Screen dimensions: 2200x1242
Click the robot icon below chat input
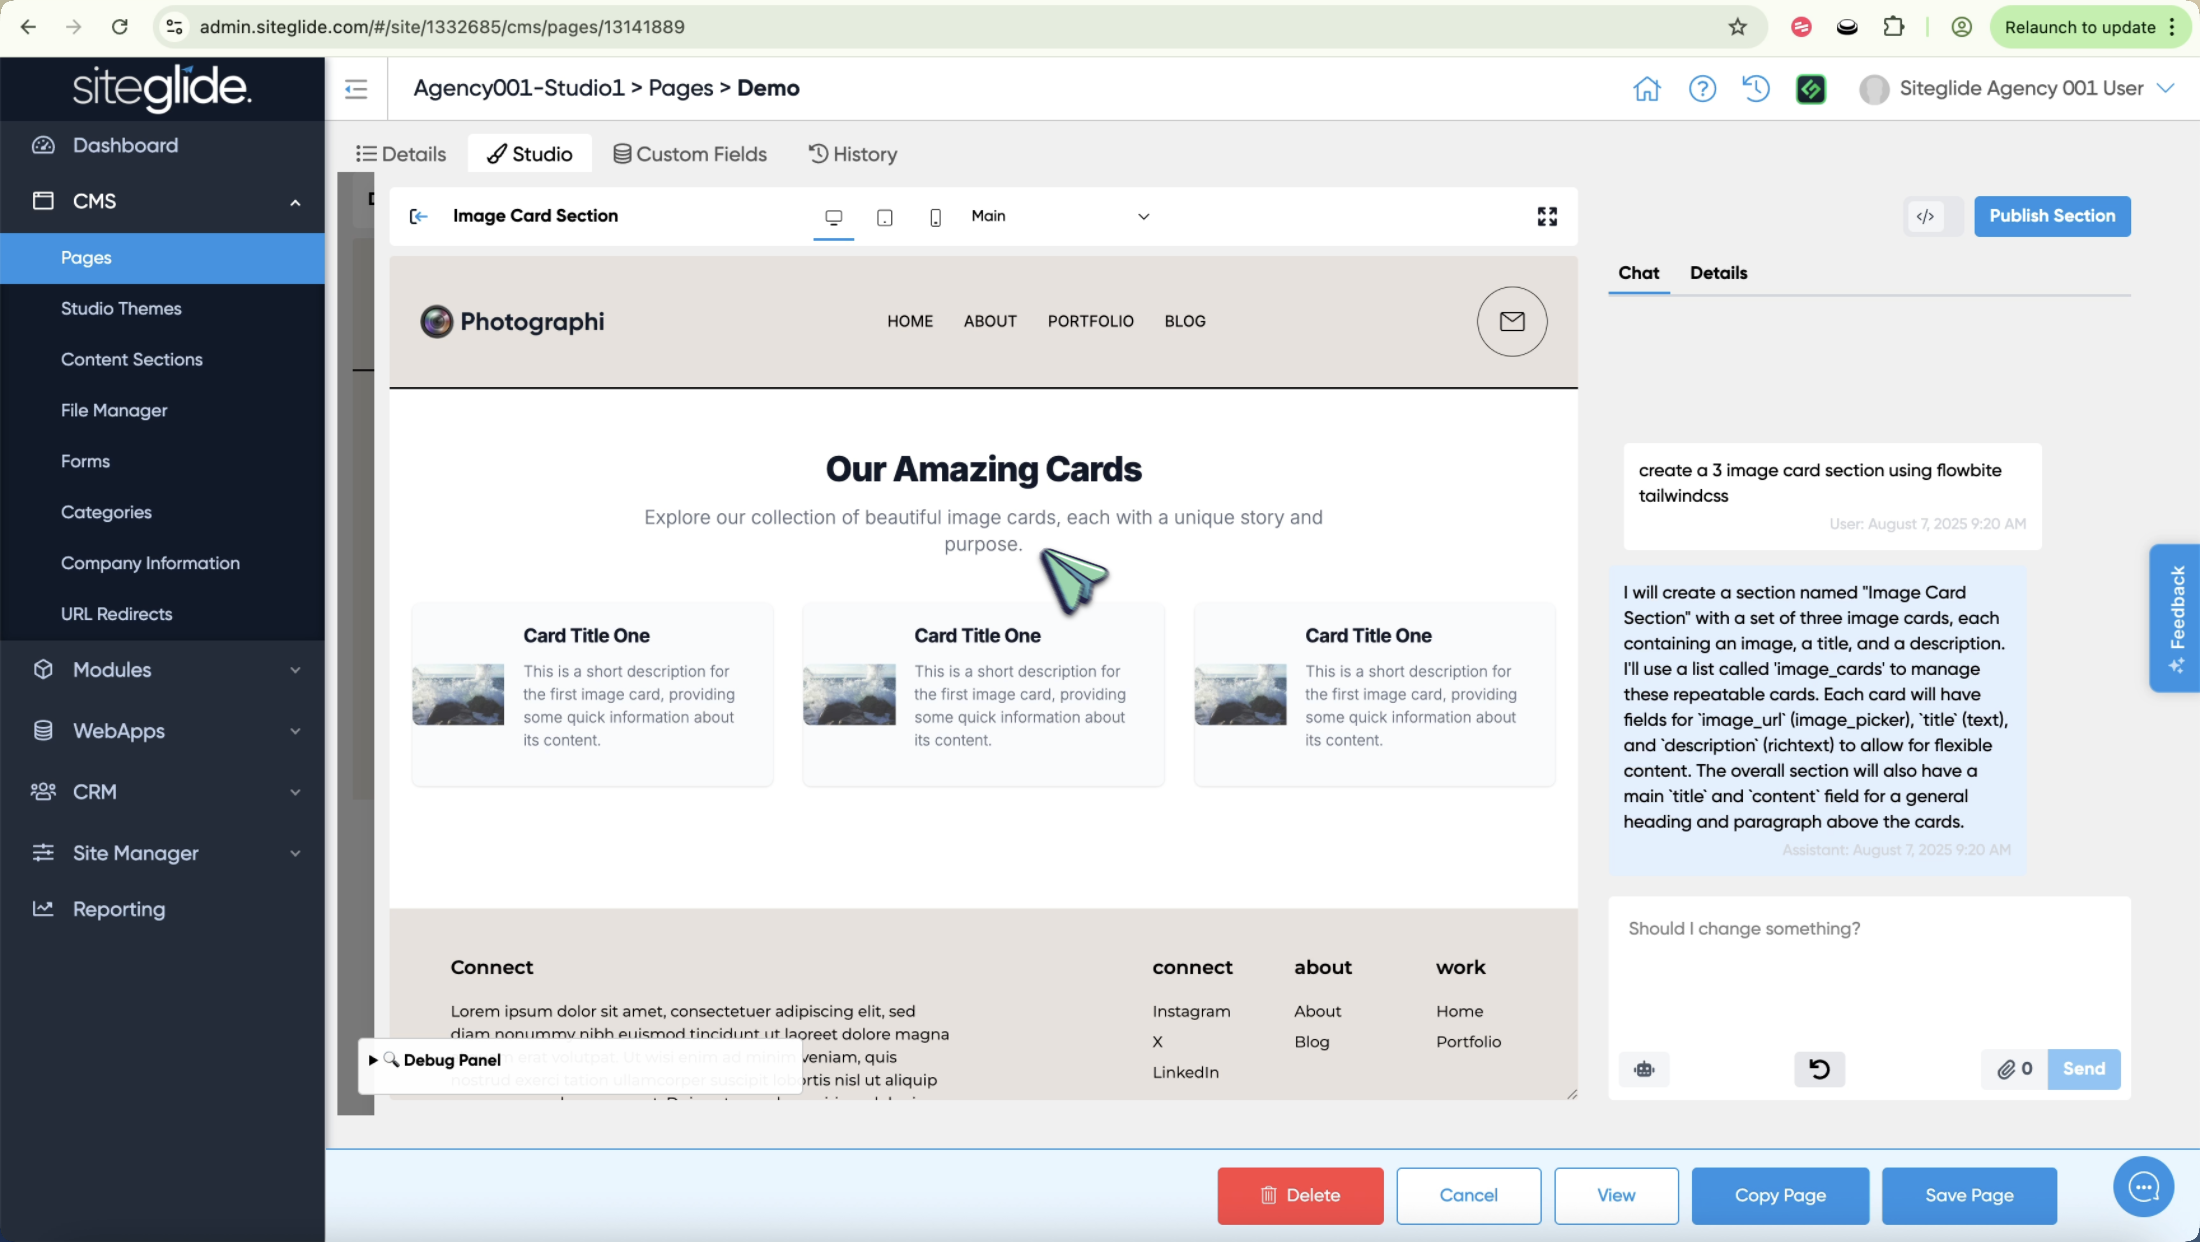[x=1644, y=1069]
